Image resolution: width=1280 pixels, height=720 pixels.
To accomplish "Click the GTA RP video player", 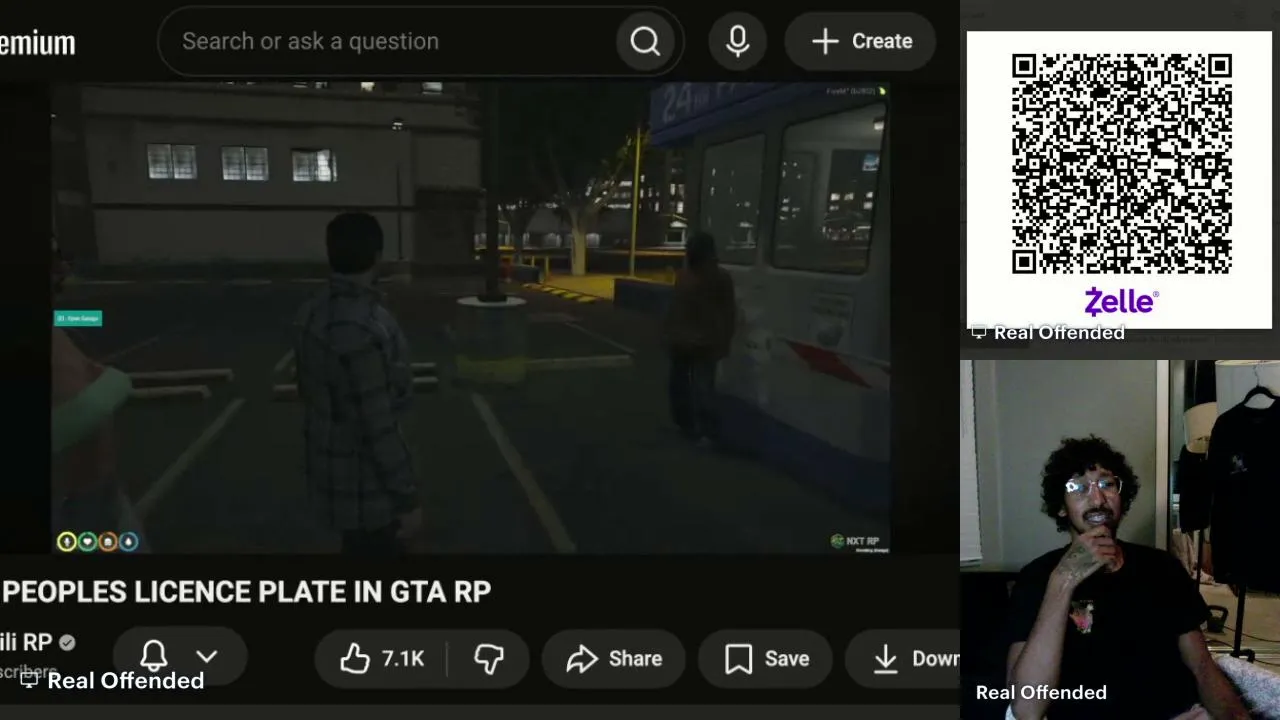I will (471, 318).
